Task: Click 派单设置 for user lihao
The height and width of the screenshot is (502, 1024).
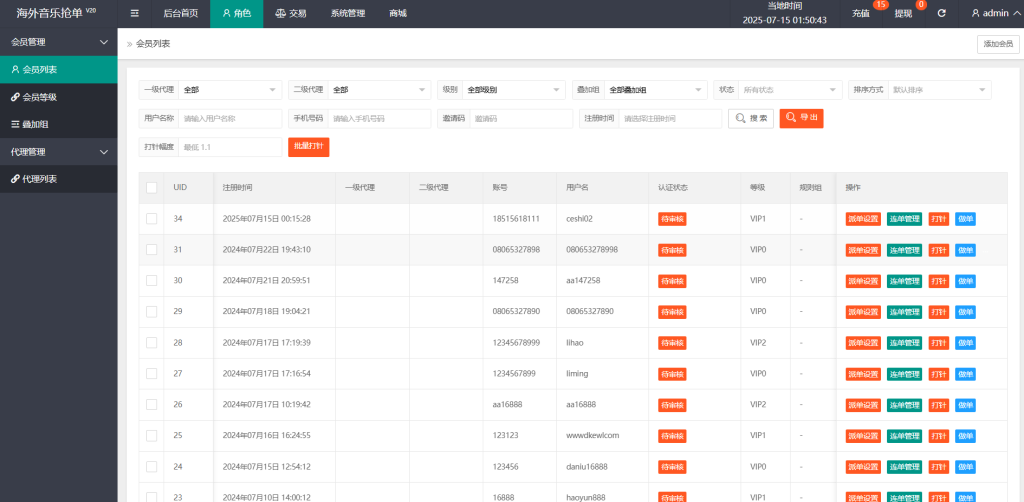Action: click(x=863, y=343)
